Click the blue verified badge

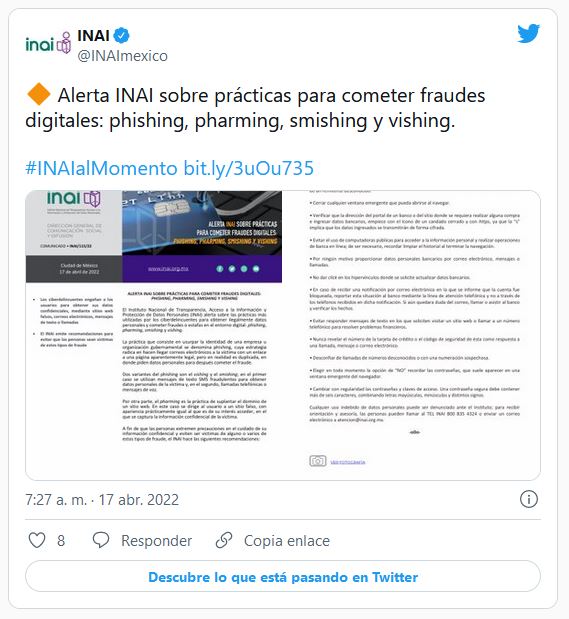(121, 36)
